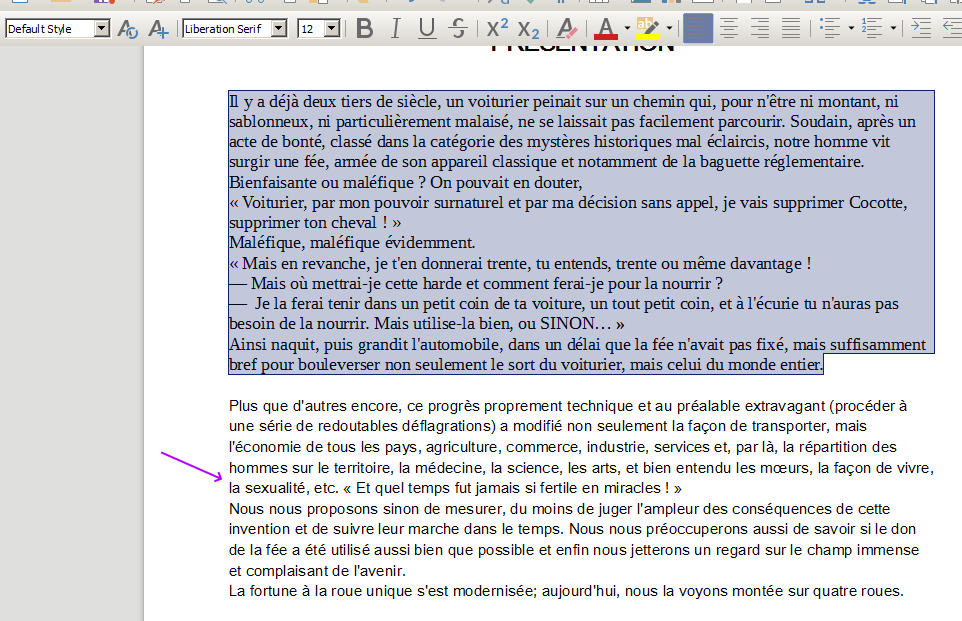The image size is (962, 621).
Task: Open bullet list style dropdown
Action: coord(851,29)
